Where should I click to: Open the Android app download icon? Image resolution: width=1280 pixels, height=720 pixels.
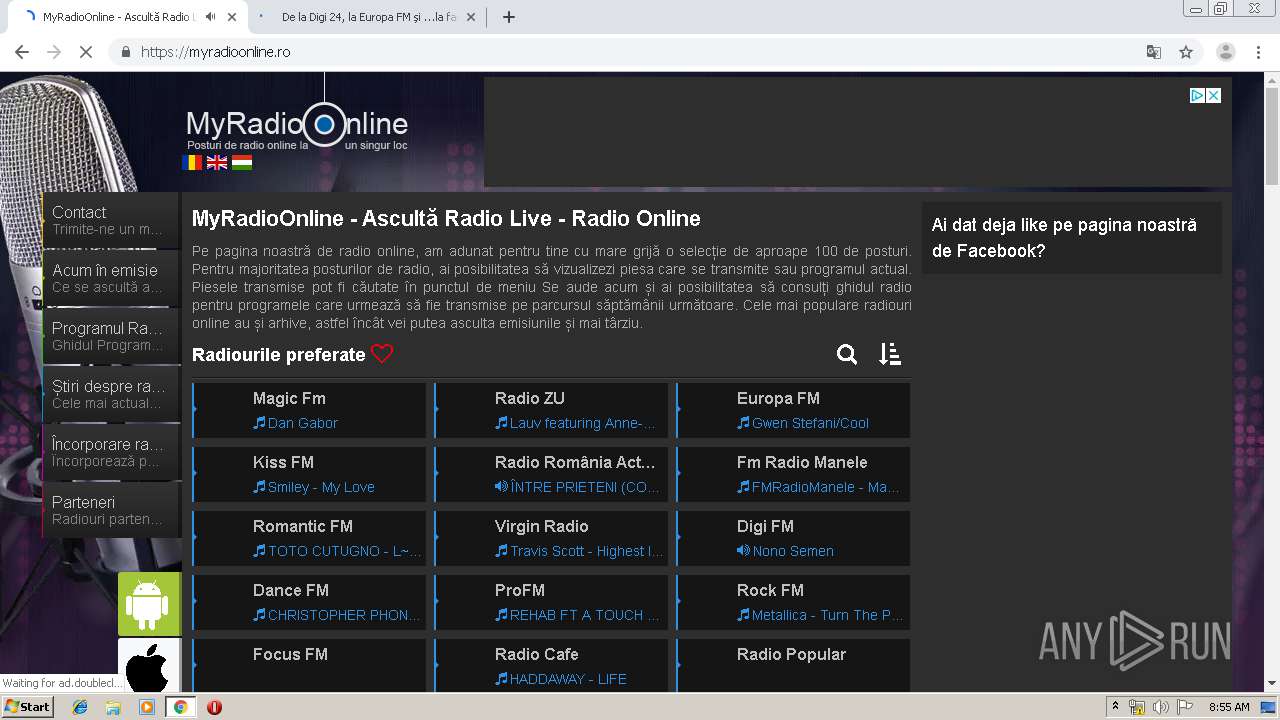pos(149,604)
